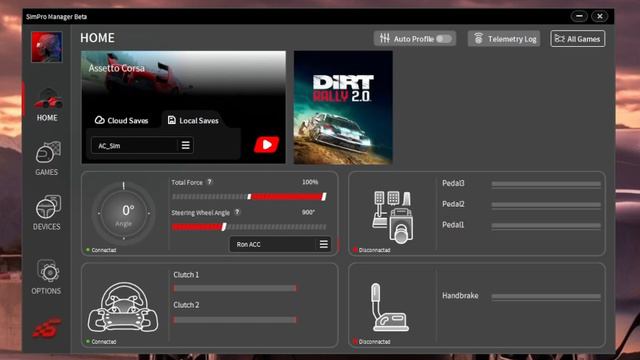The height and width of the screenshot is (360, 640).
Task: Click the steering wheel Connected status
Action: point(101,341)
